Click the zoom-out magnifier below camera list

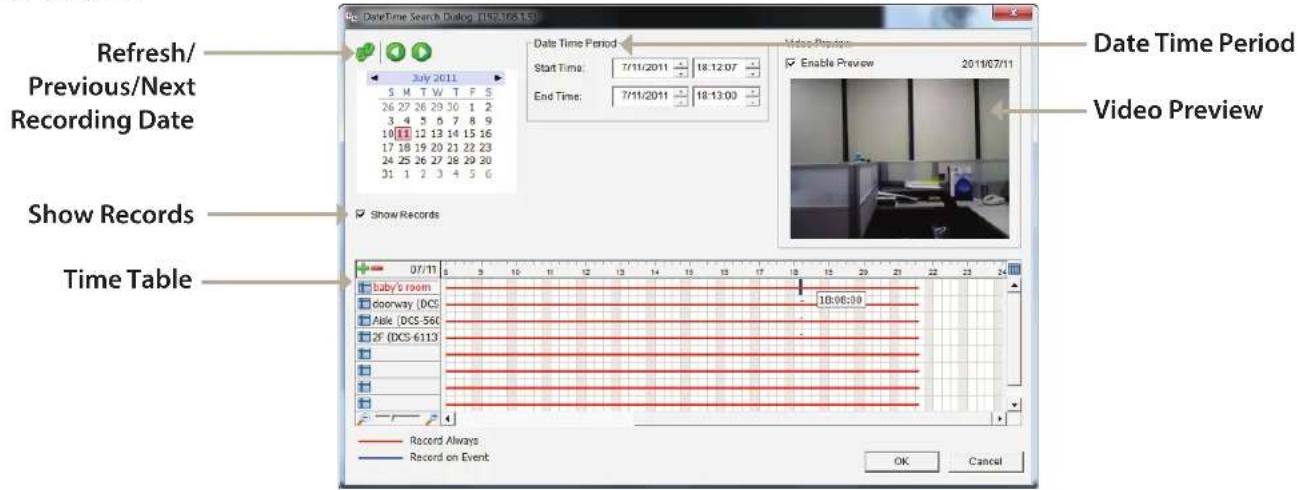point(364,417)
